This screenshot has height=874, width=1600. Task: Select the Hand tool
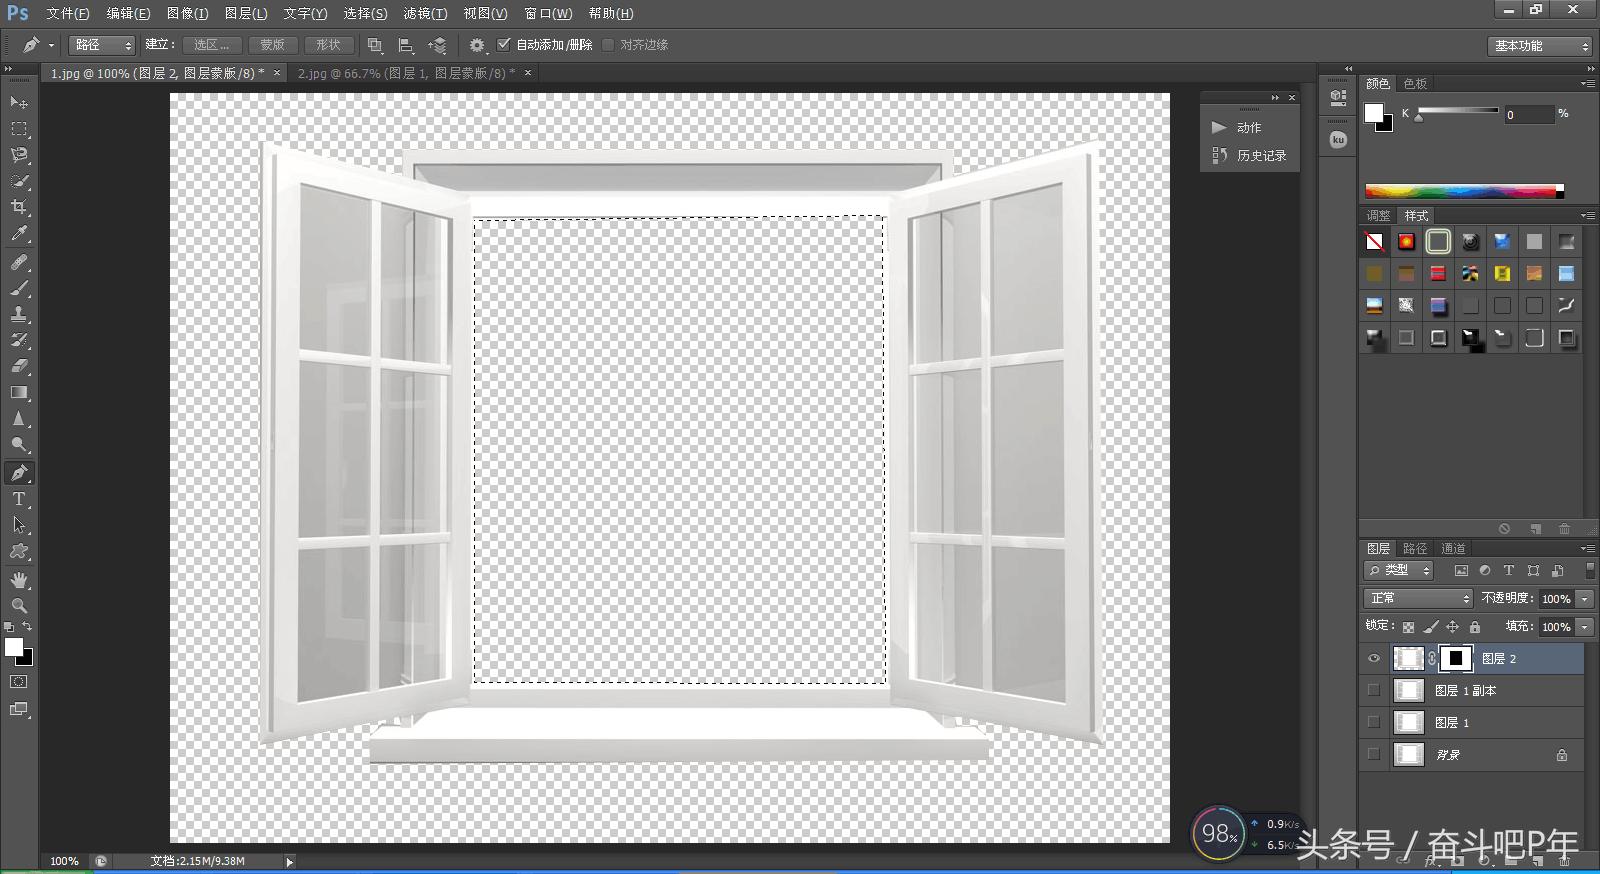[19, 580]
